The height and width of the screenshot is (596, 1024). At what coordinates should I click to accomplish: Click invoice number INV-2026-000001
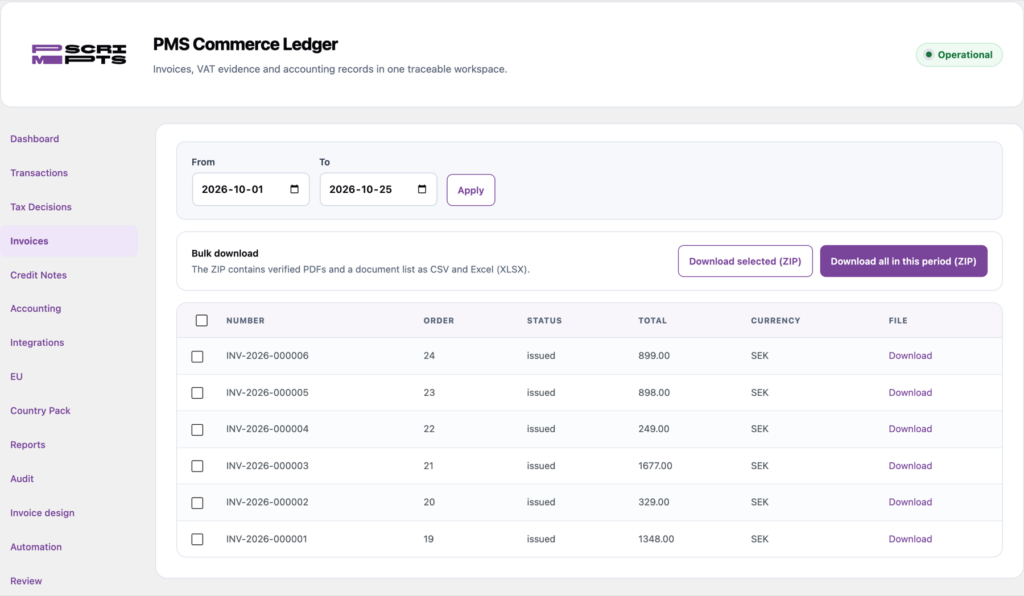pos(266,539)
